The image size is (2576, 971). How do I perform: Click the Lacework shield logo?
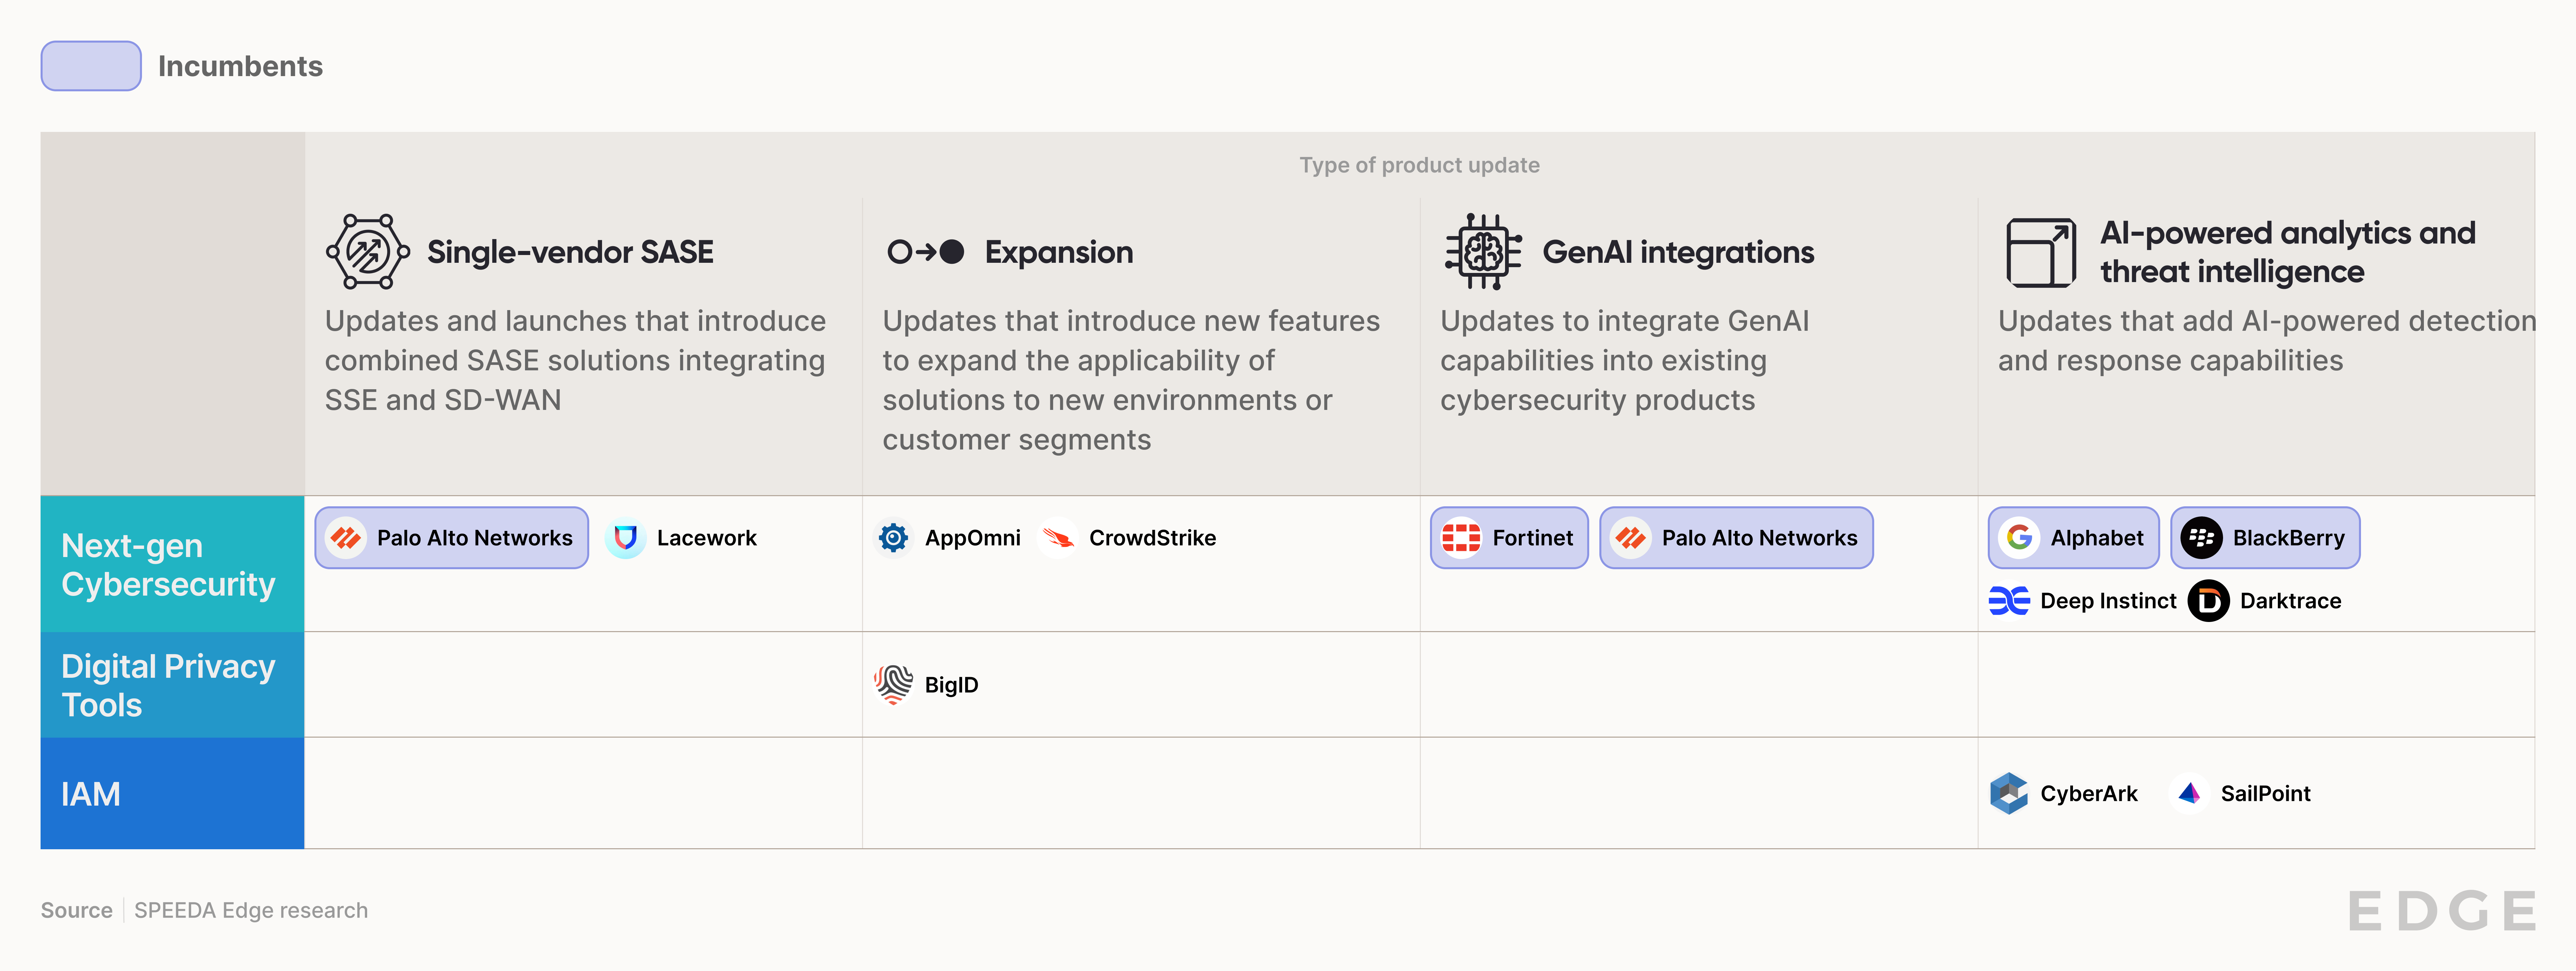point(626,538)
